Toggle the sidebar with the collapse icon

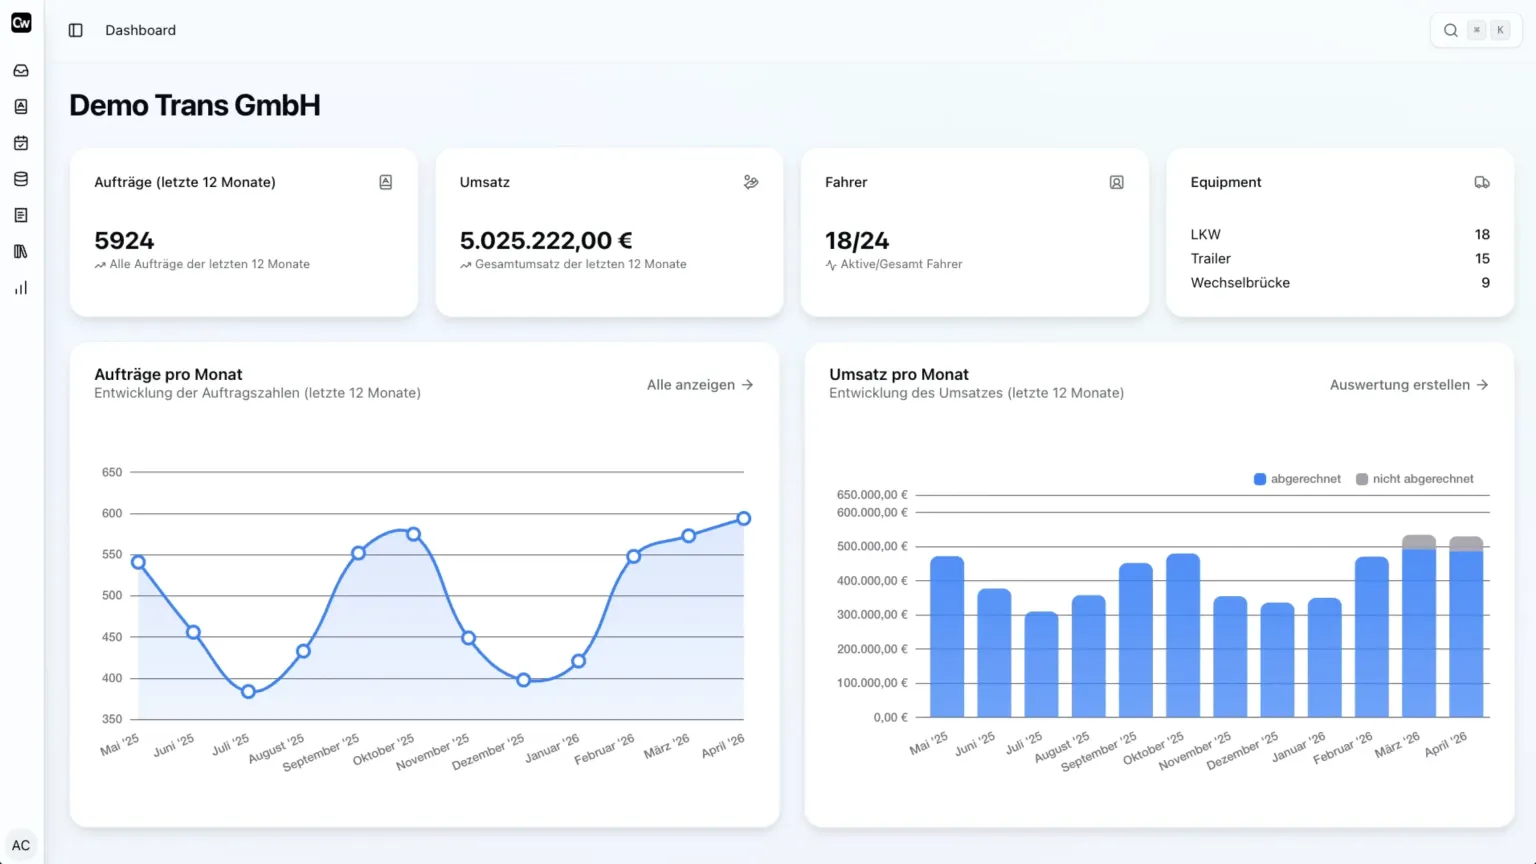pyautogui.click(x=75, y=30)
